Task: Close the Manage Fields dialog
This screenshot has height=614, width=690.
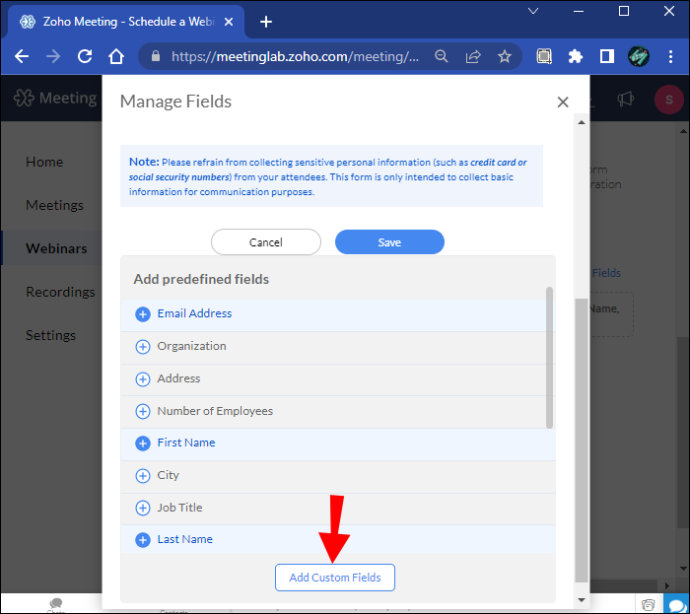Action: coord(563,102)
